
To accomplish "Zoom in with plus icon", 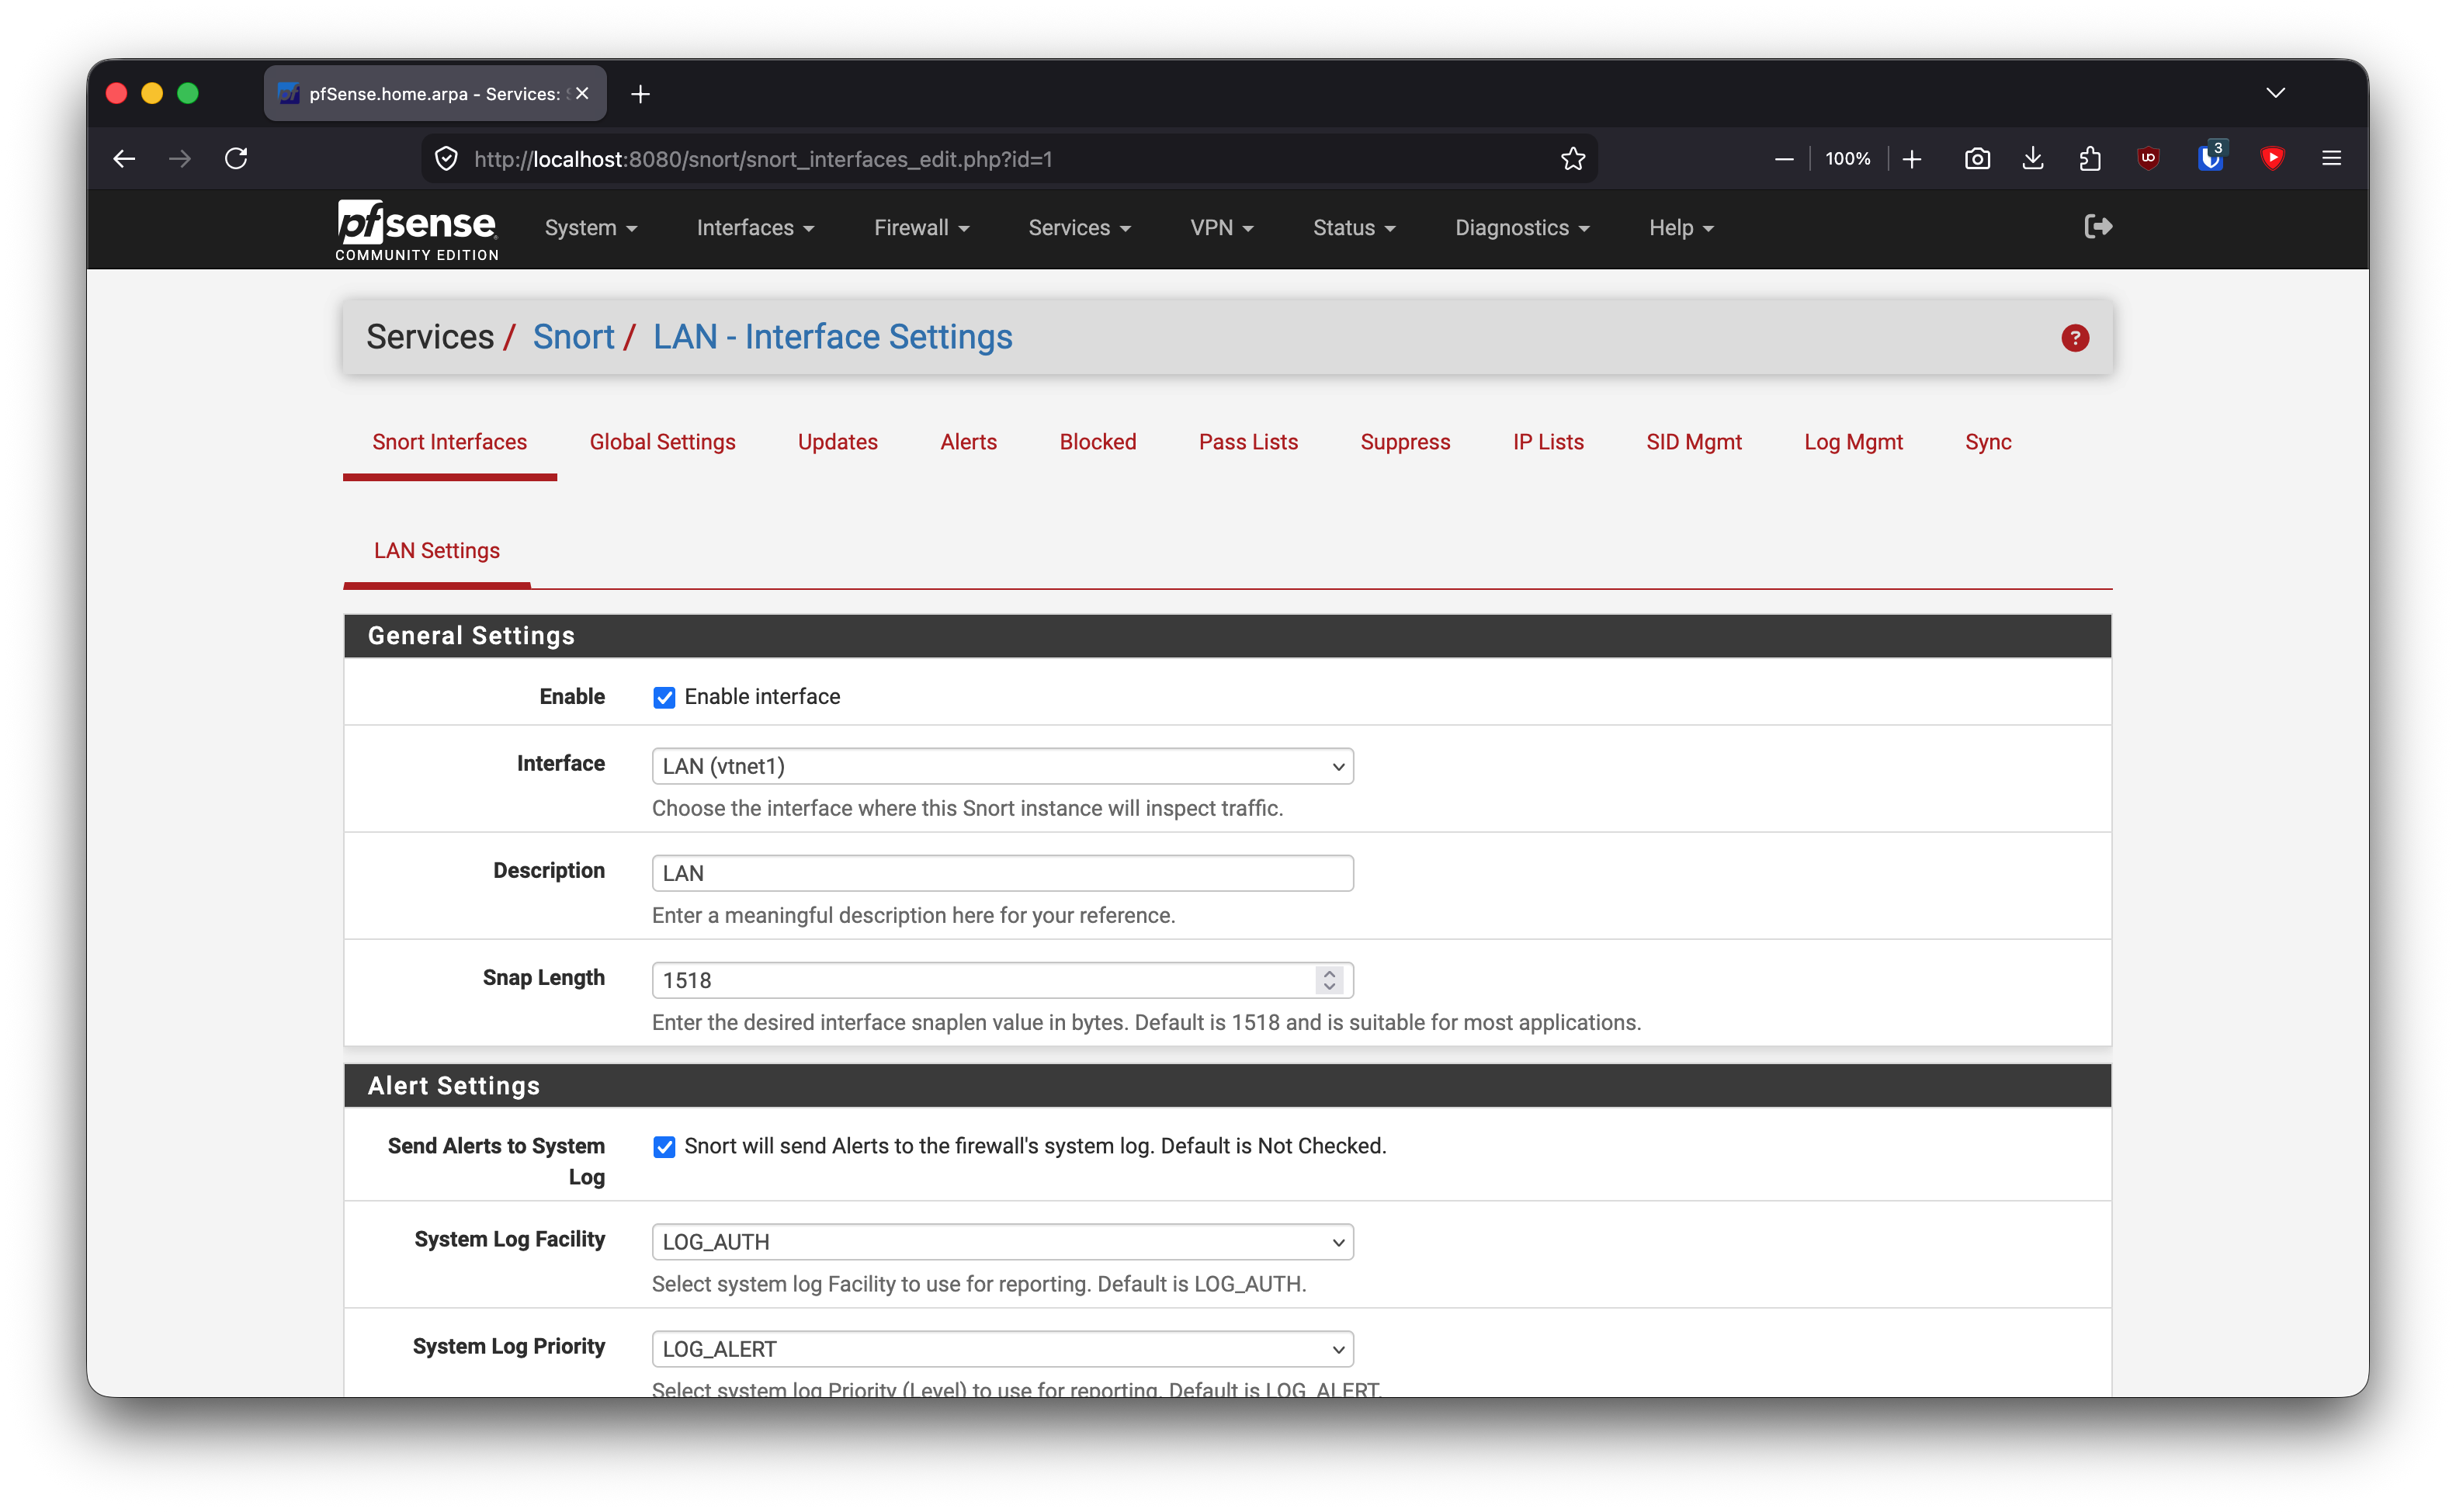I will (1911, 159).
